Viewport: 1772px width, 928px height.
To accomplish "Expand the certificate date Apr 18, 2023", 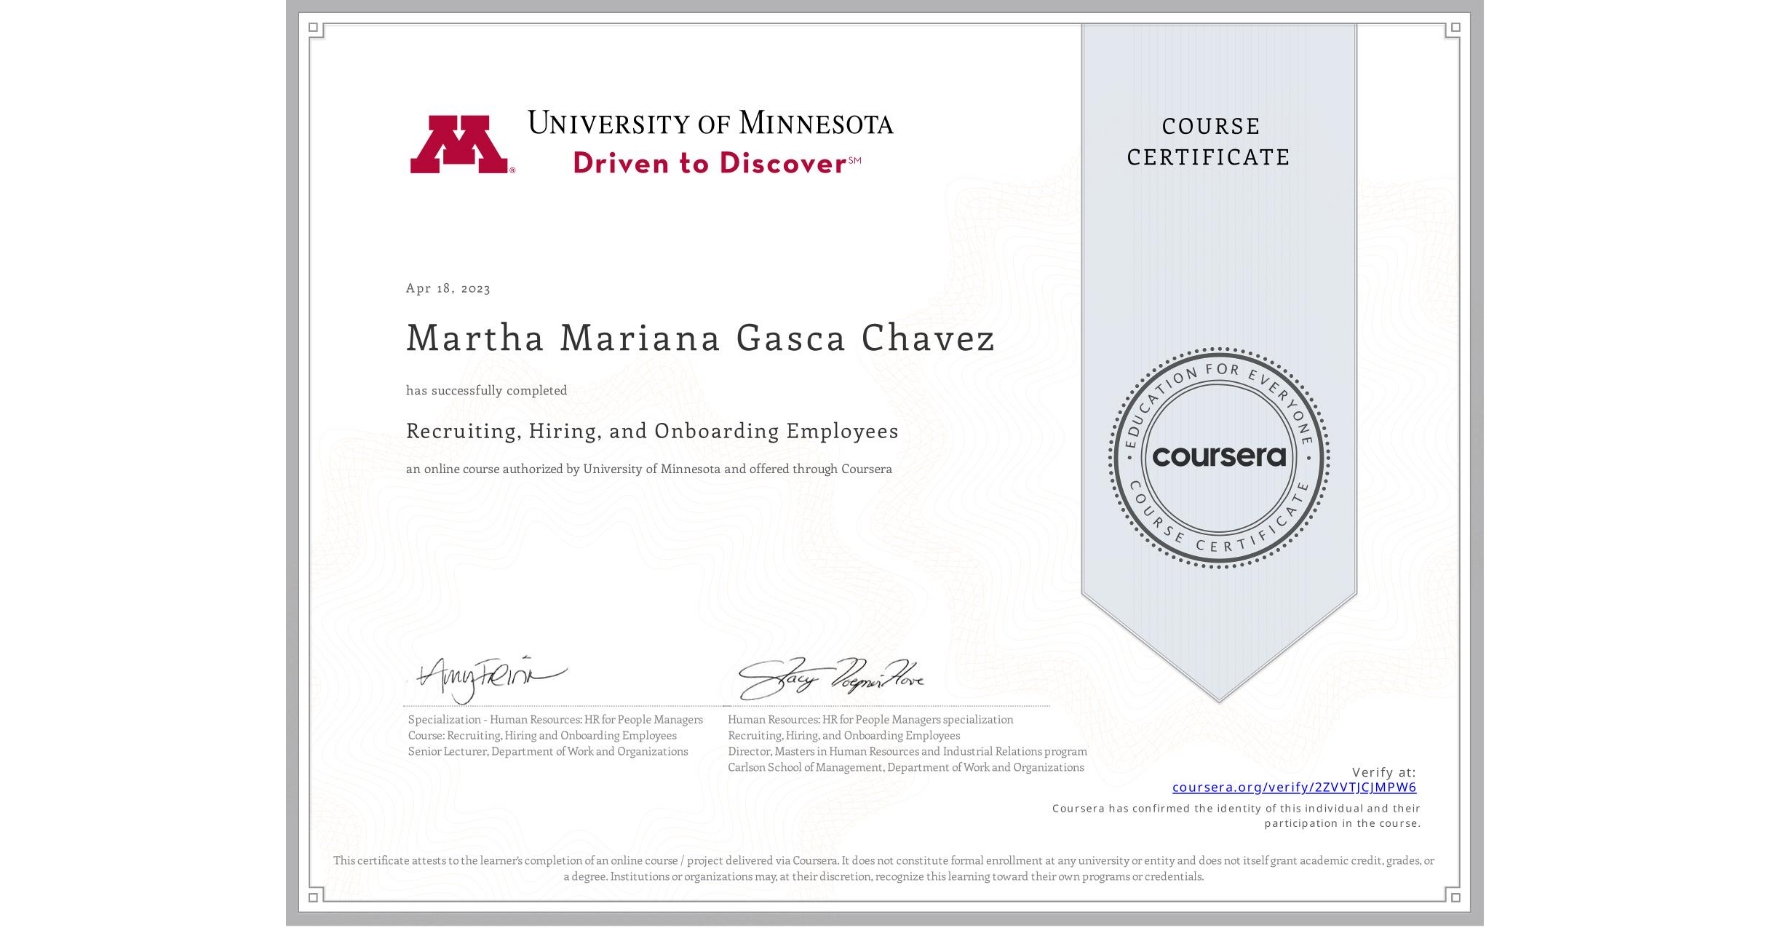I will click(447, 288).
